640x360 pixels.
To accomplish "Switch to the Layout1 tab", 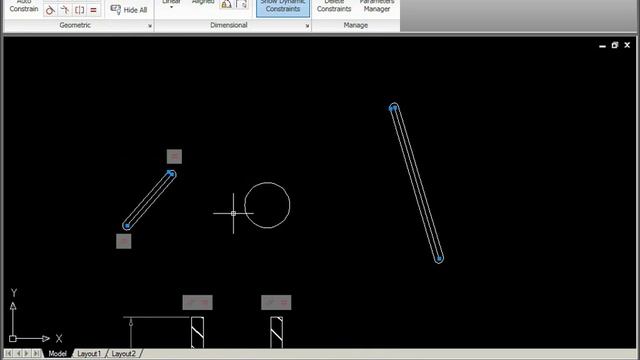I will [x=89, y=353].
